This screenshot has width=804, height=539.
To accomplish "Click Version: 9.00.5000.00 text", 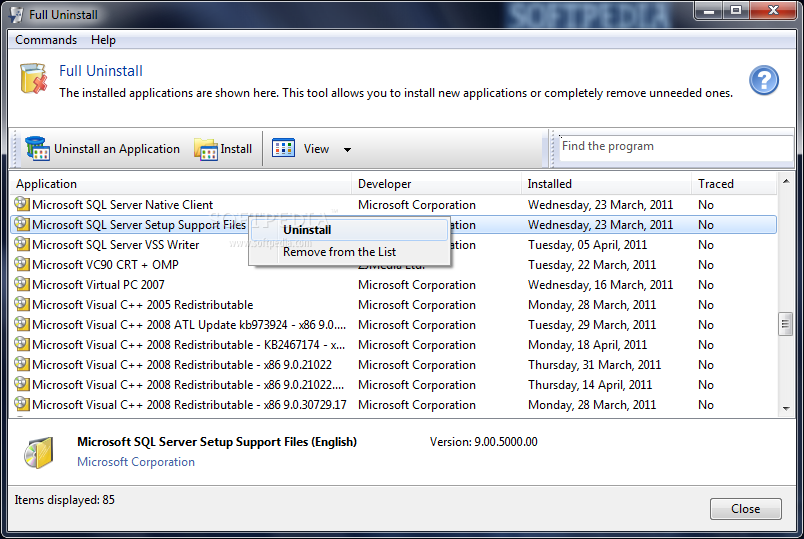I will point(484,442).
